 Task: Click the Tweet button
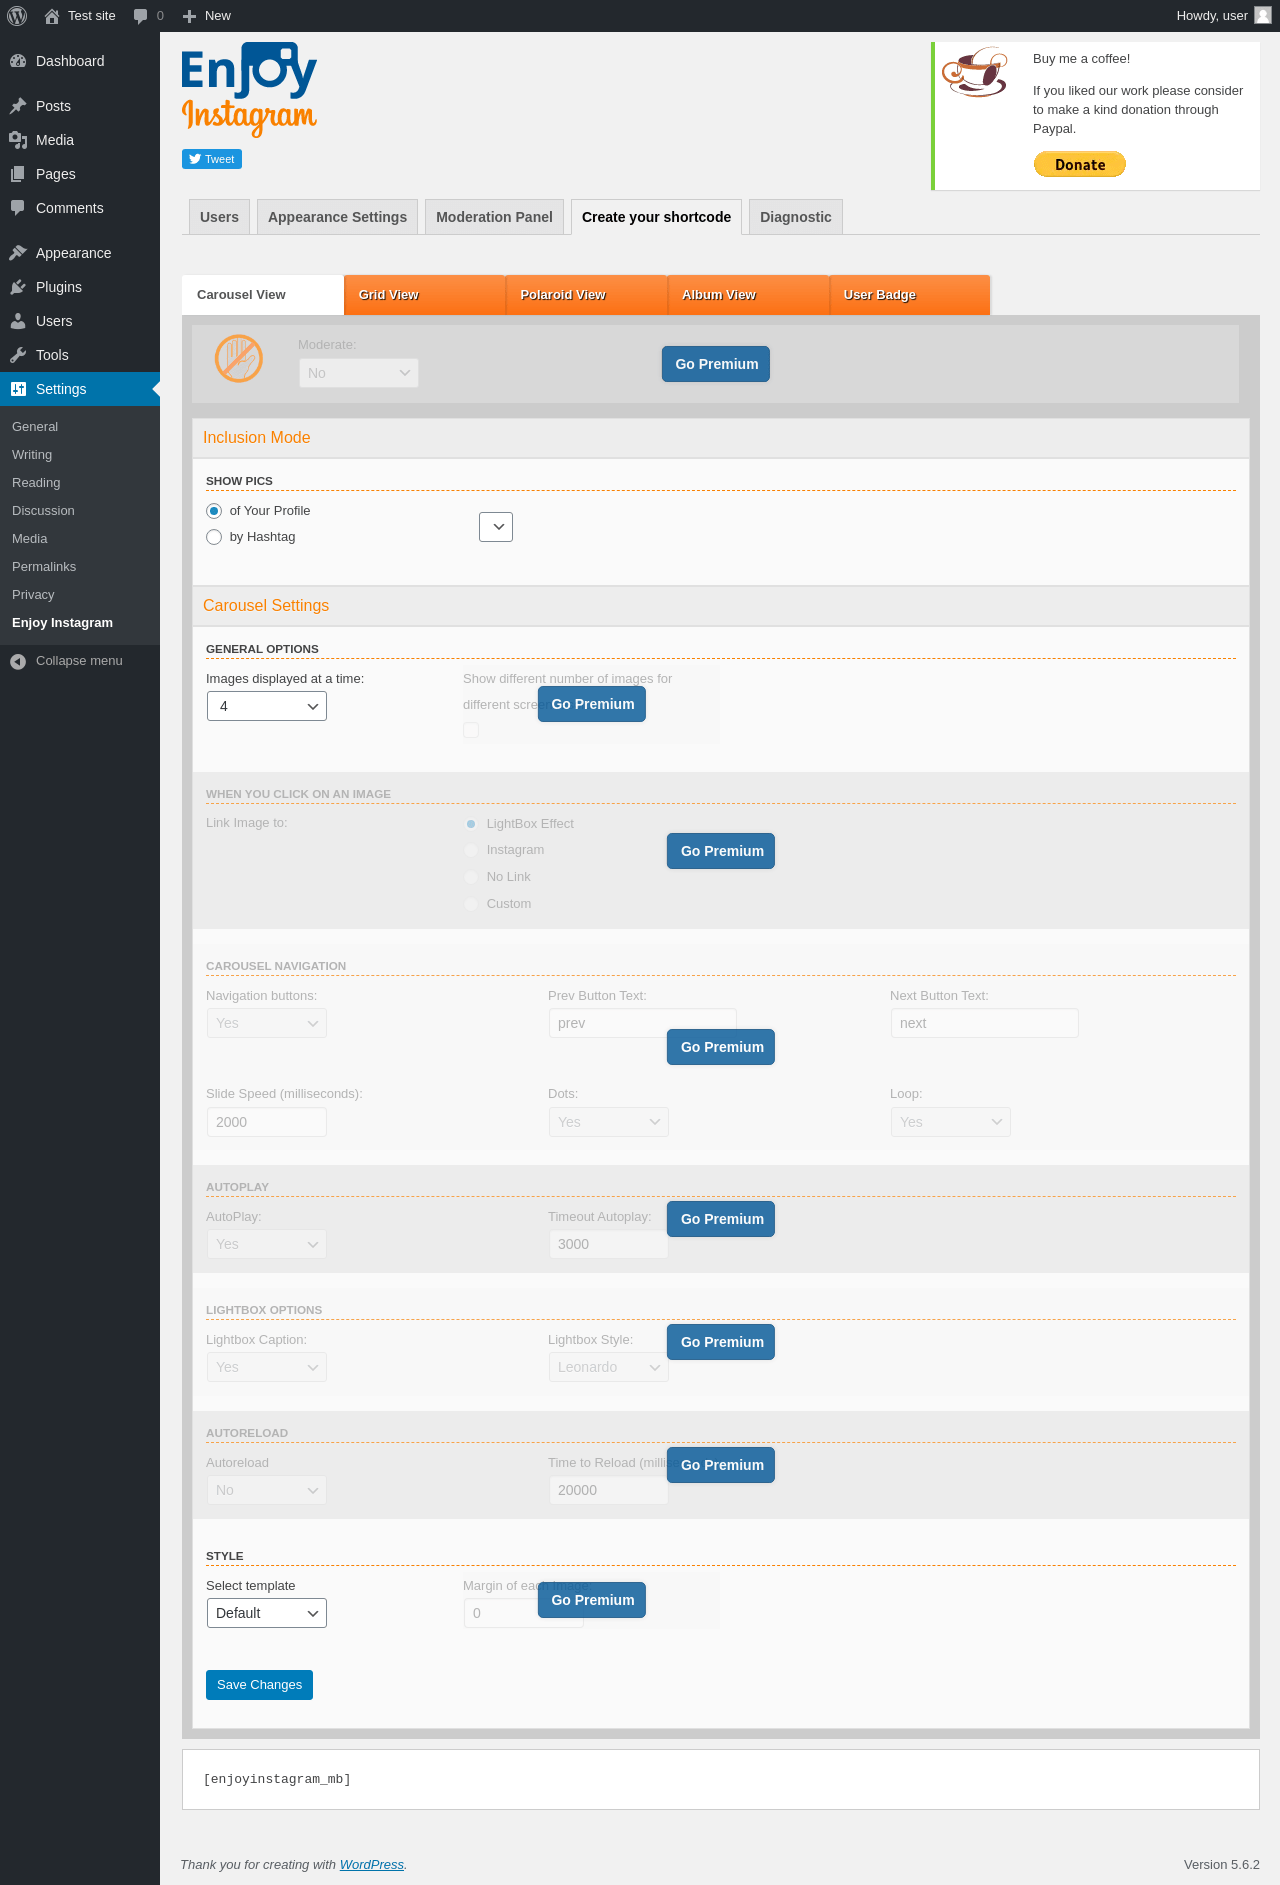[x=212, y=159]
